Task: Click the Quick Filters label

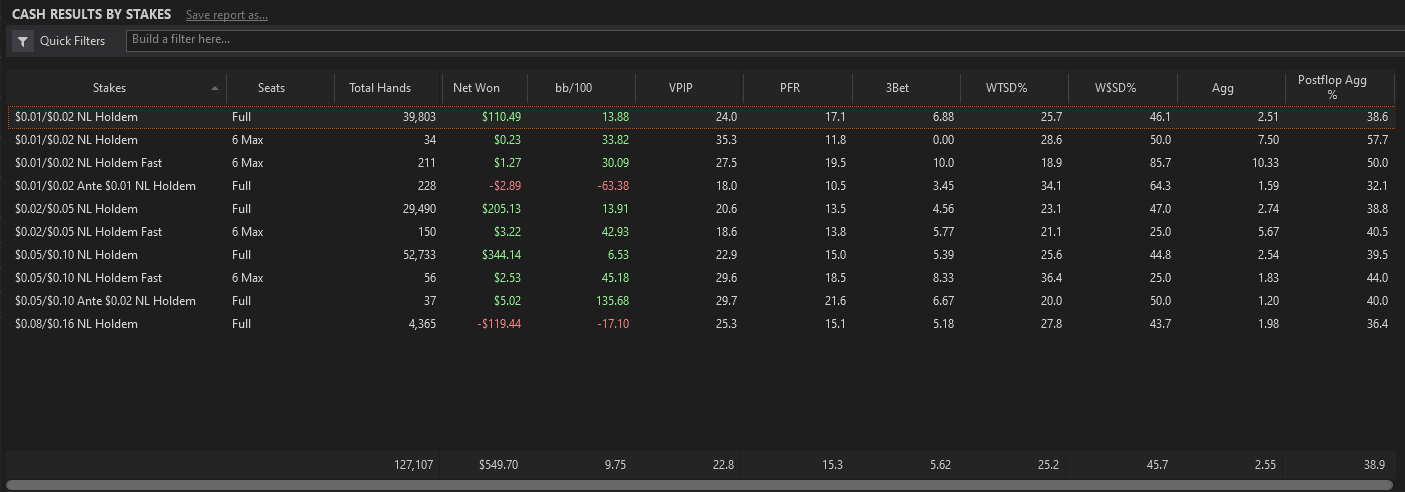Action: pyautogui.click(x=72, y=41)
